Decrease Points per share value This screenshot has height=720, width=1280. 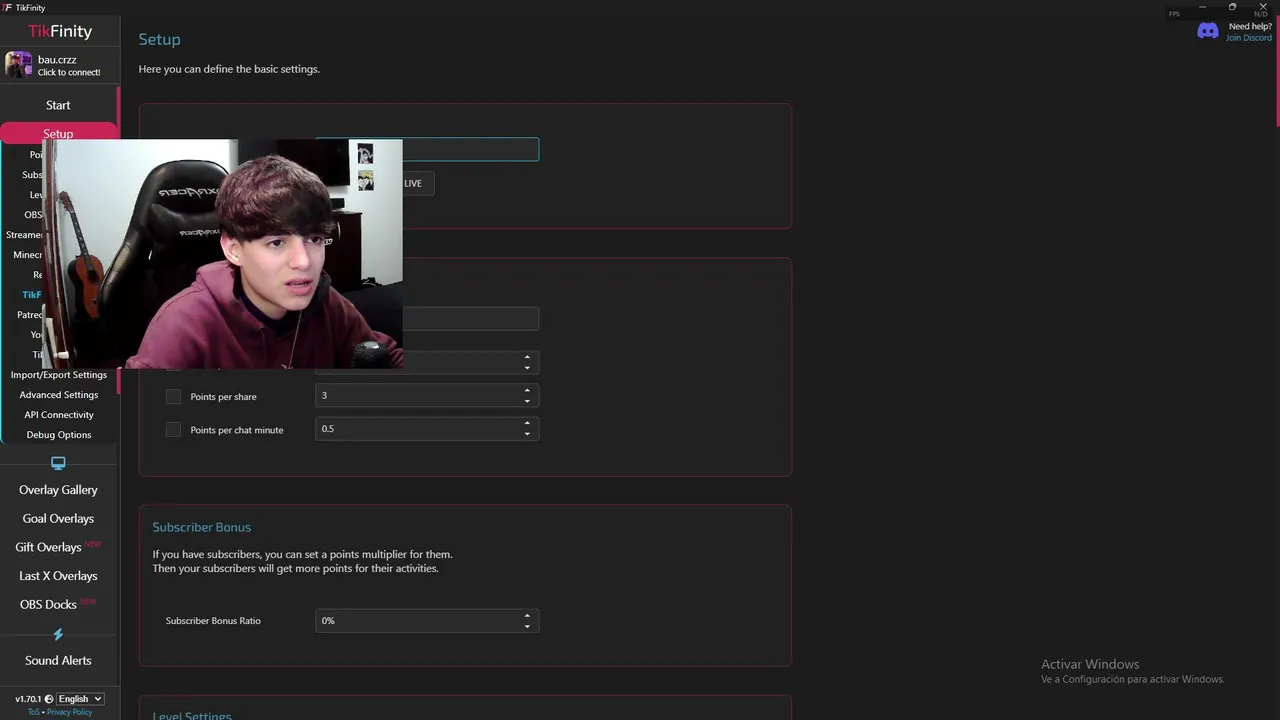click(527, 402)
